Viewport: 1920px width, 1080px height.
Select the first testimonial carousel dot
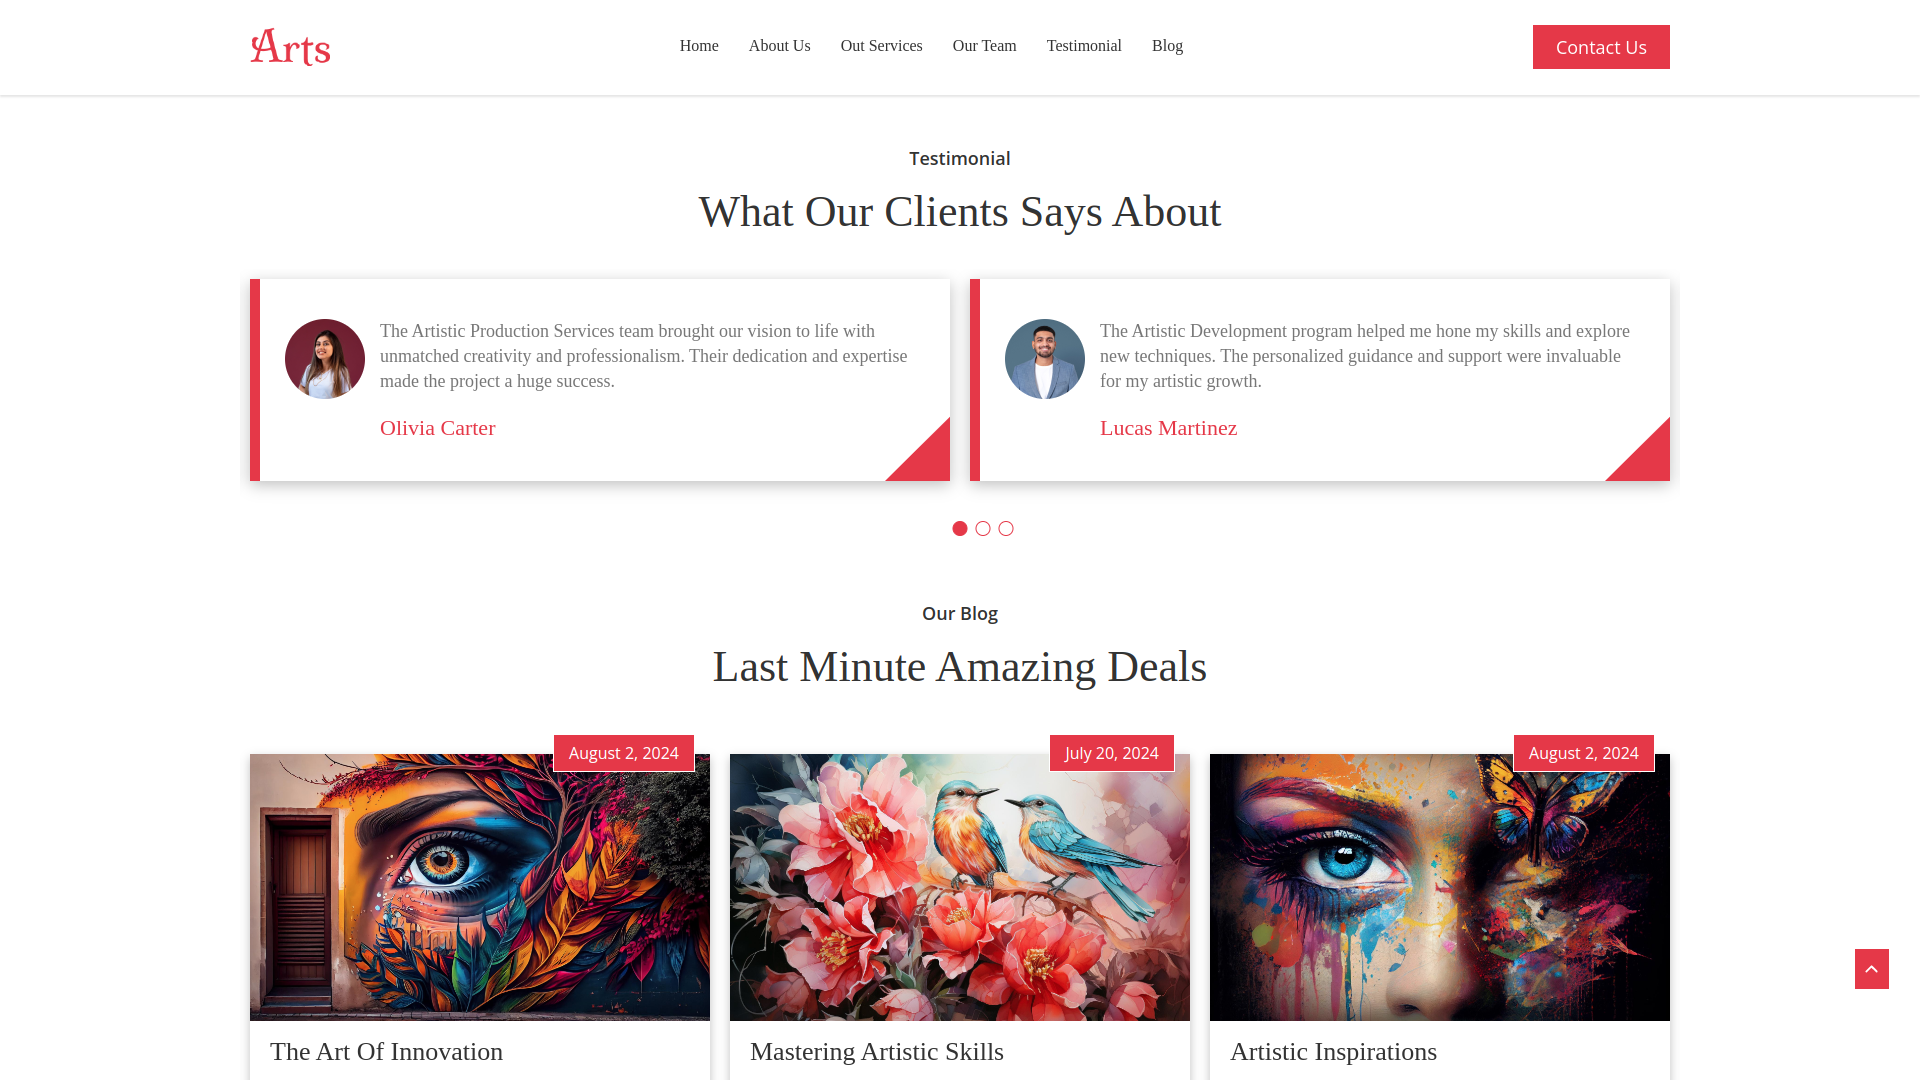[960, 528]
